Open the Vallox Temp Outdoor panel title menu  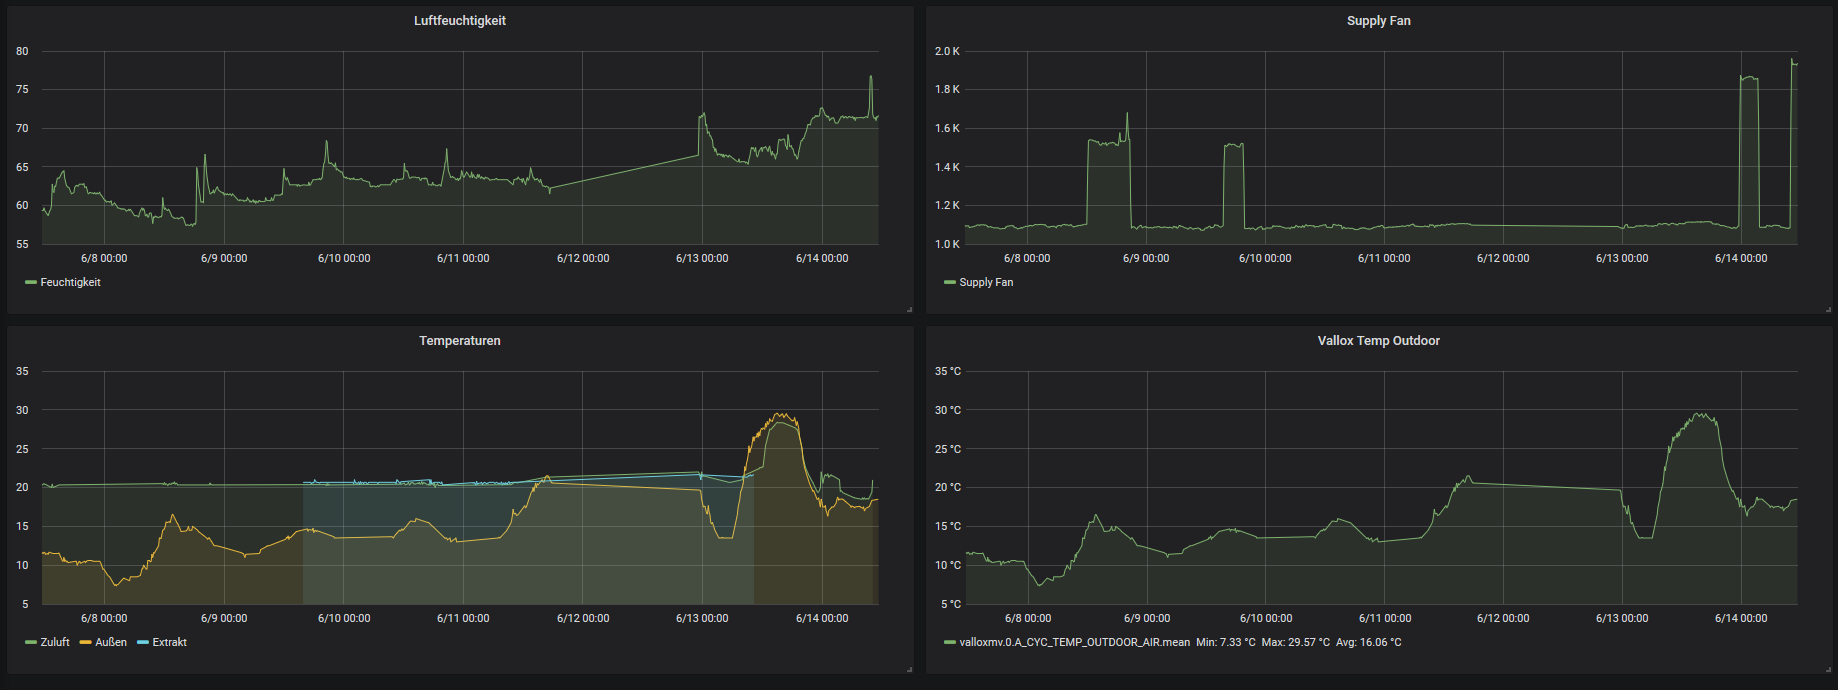click(1379, 341)
